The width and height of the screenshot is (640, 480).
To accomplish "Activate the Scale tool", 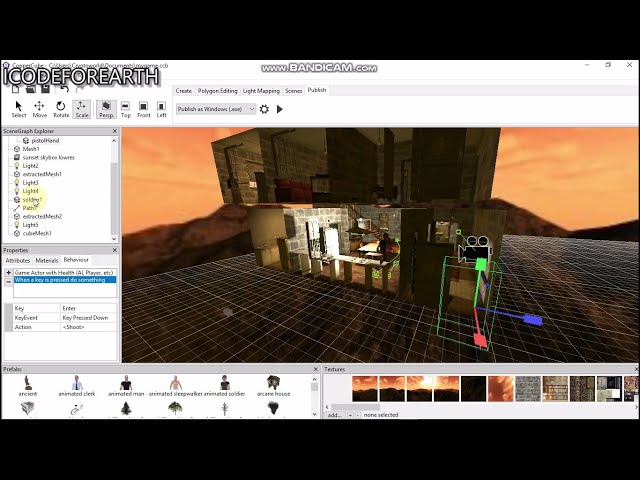I will 82,109.
